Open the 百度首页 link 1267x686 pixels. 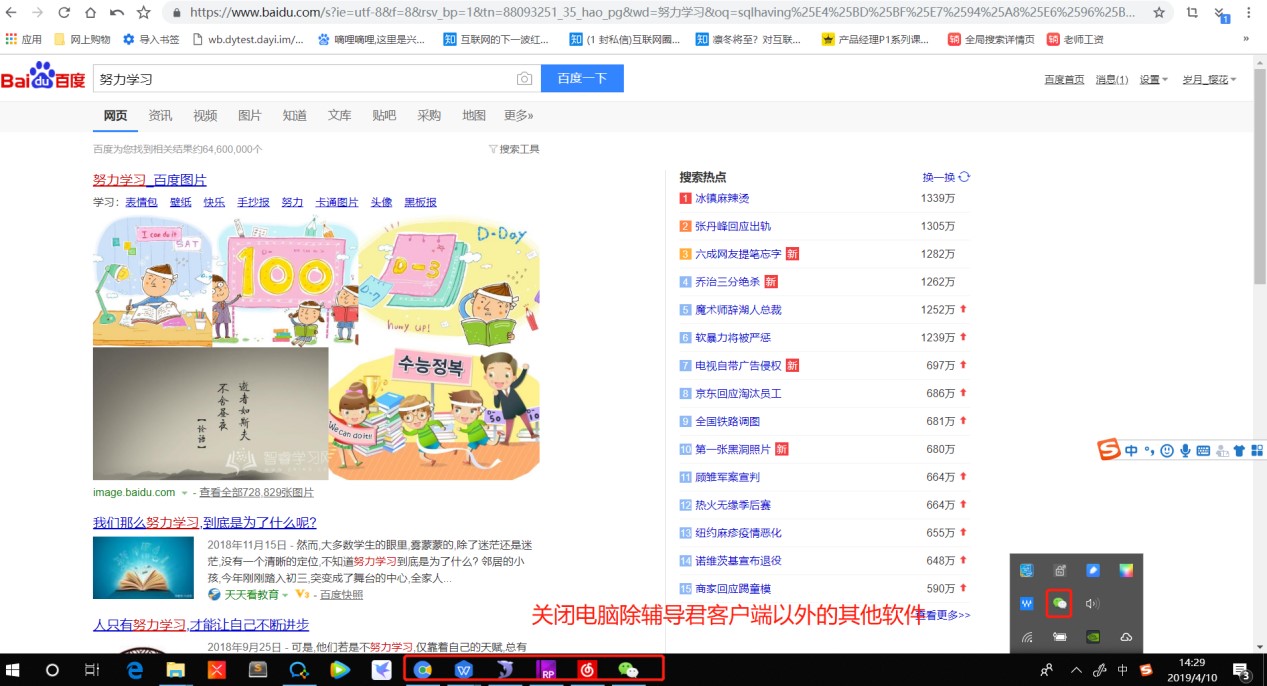point(1064,80)
